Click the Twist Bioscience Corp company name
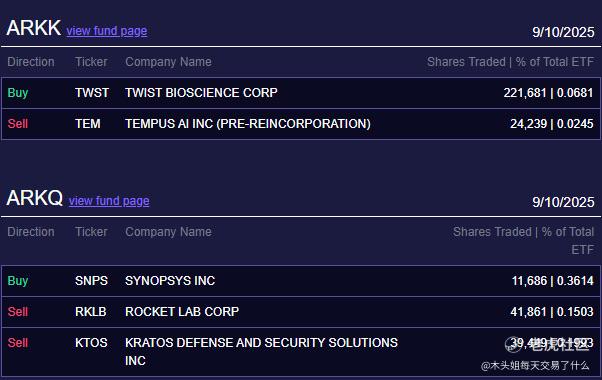The width and height of the screenshot is (602, 380). click(201, 93)
